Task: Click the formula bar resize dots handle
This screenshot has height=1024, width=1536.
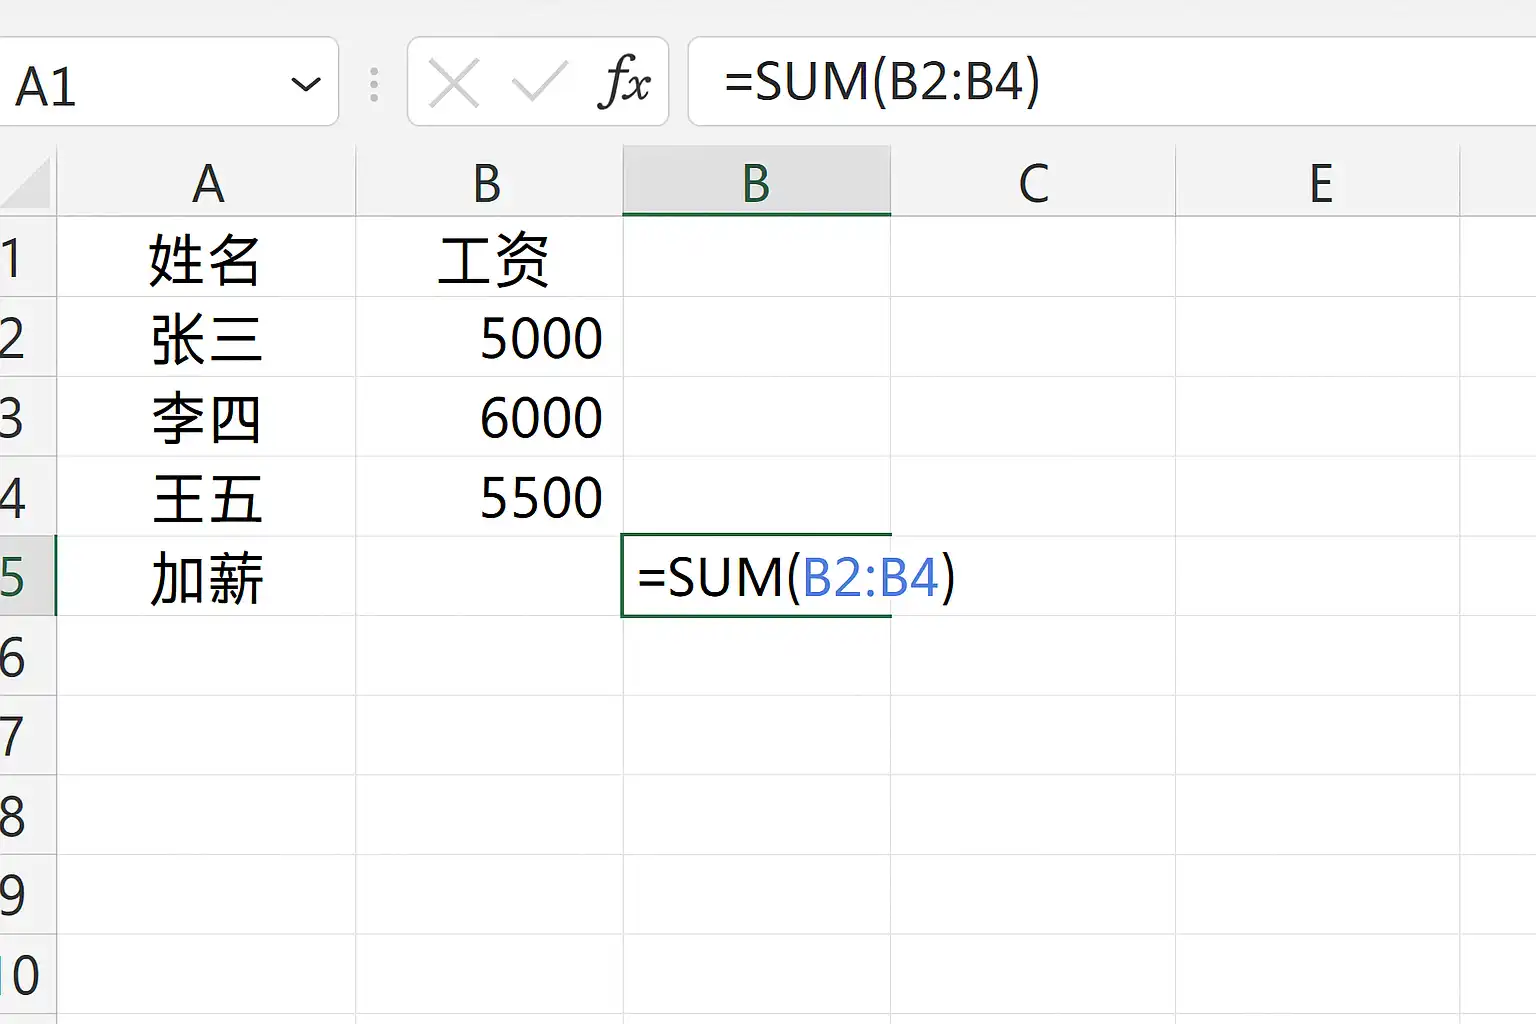Action: (374, 84)
